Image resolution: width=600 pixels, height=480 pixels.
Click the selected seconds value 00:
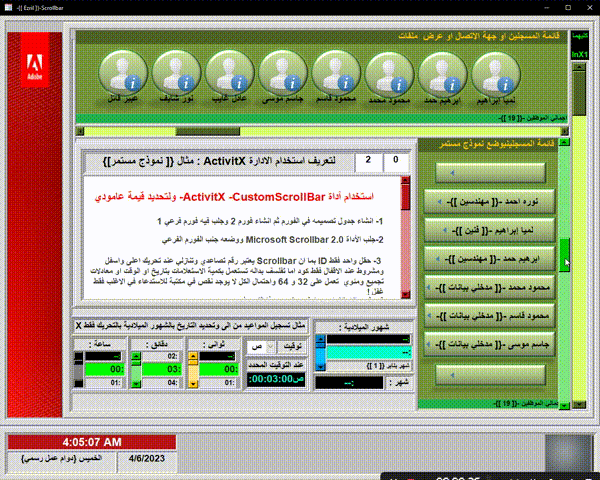218,370
